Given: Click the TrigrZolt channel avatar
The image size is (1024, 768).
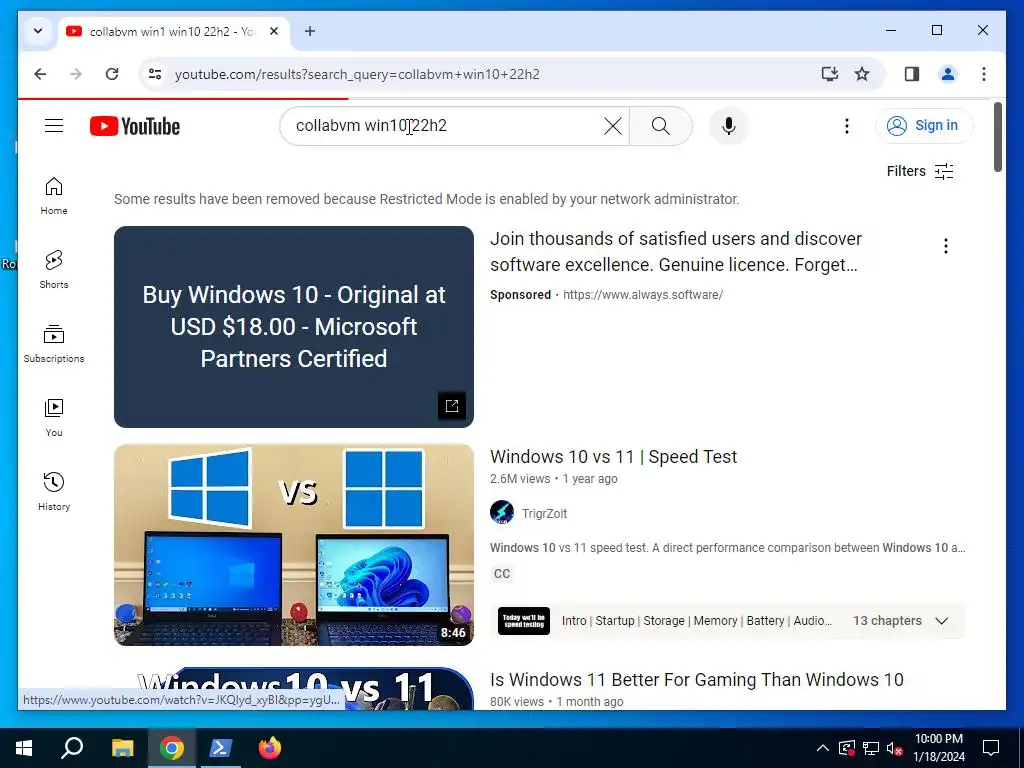Looking at the screenshot, I should pos(502,513).
